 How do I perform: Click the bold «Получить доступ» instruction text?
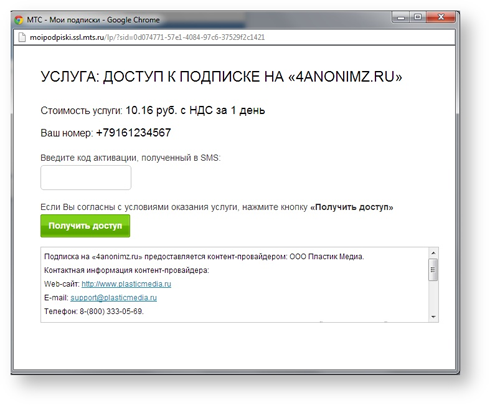(352, 207)
